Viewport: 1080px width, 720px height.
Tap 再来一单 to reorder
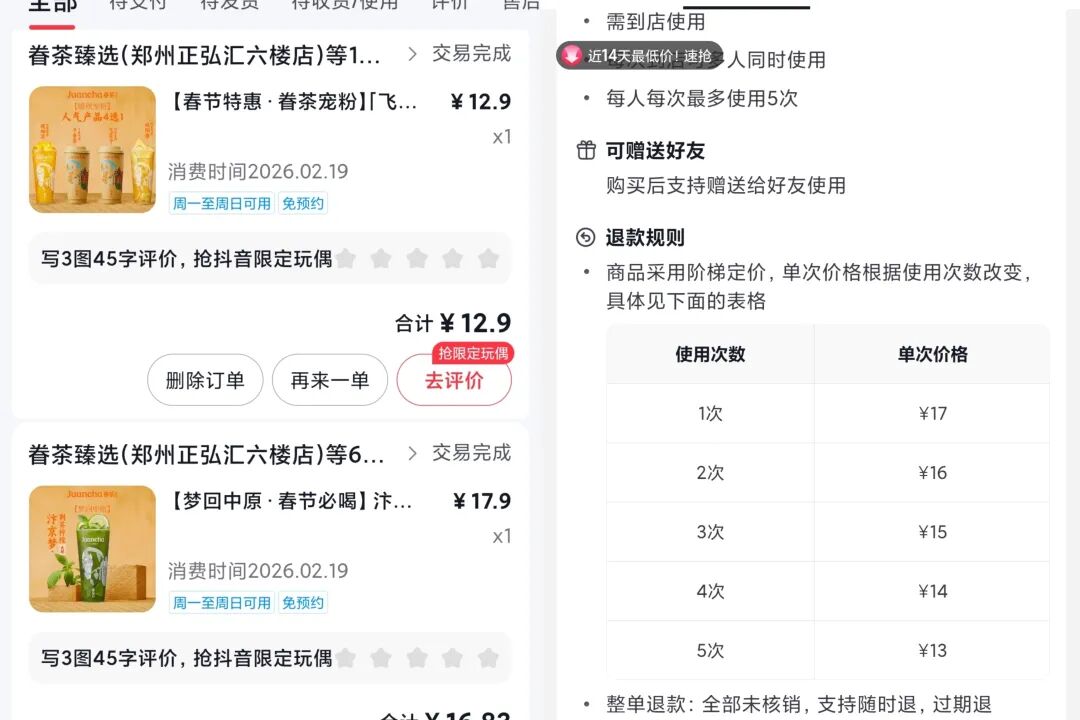click(x=329, y=380)
